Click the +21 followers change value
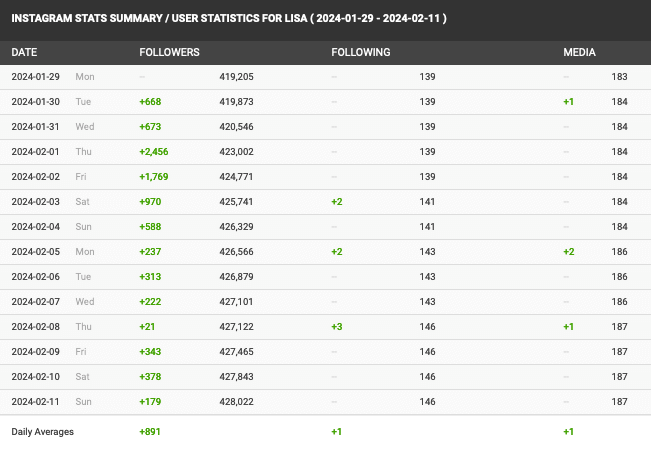Viewport: 651px width, 456px height. click(147, 327)
